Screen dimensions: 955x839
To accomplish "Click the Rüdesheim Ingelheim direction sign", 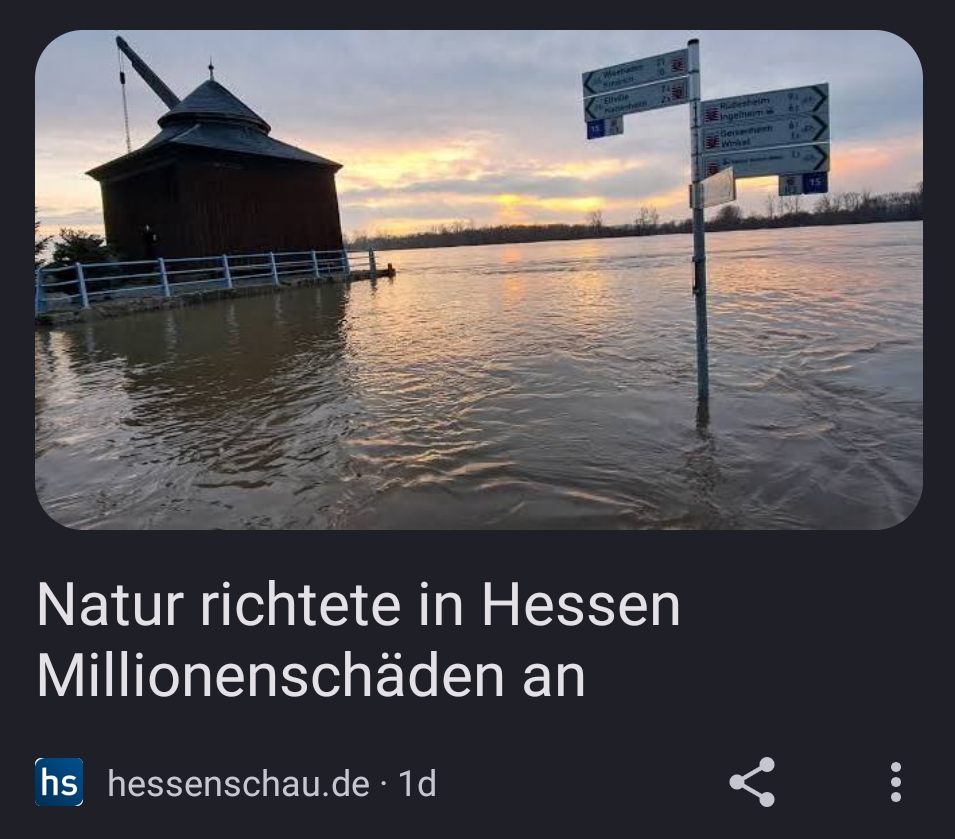I will [765, 104].
